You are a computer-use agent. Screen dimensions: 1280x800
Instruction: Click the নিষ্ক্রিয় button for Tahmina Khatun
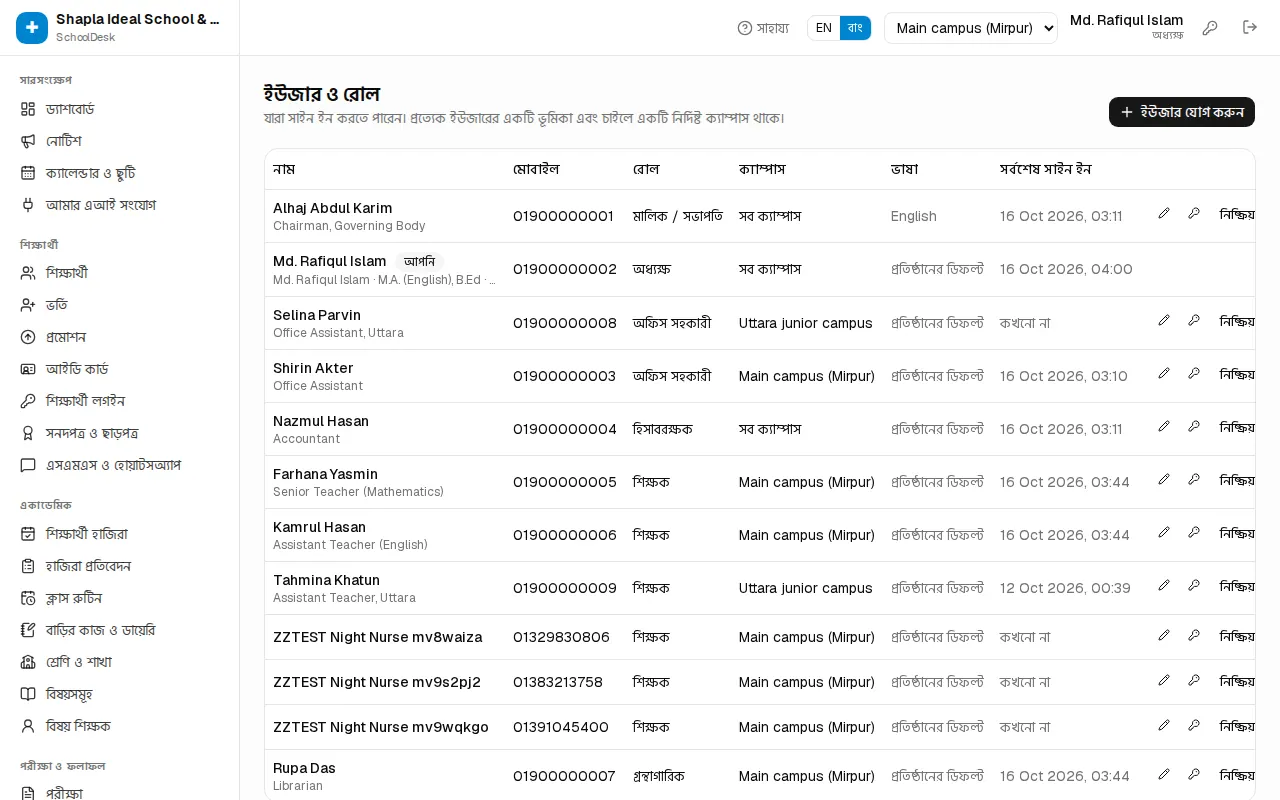coord(1237,586)
